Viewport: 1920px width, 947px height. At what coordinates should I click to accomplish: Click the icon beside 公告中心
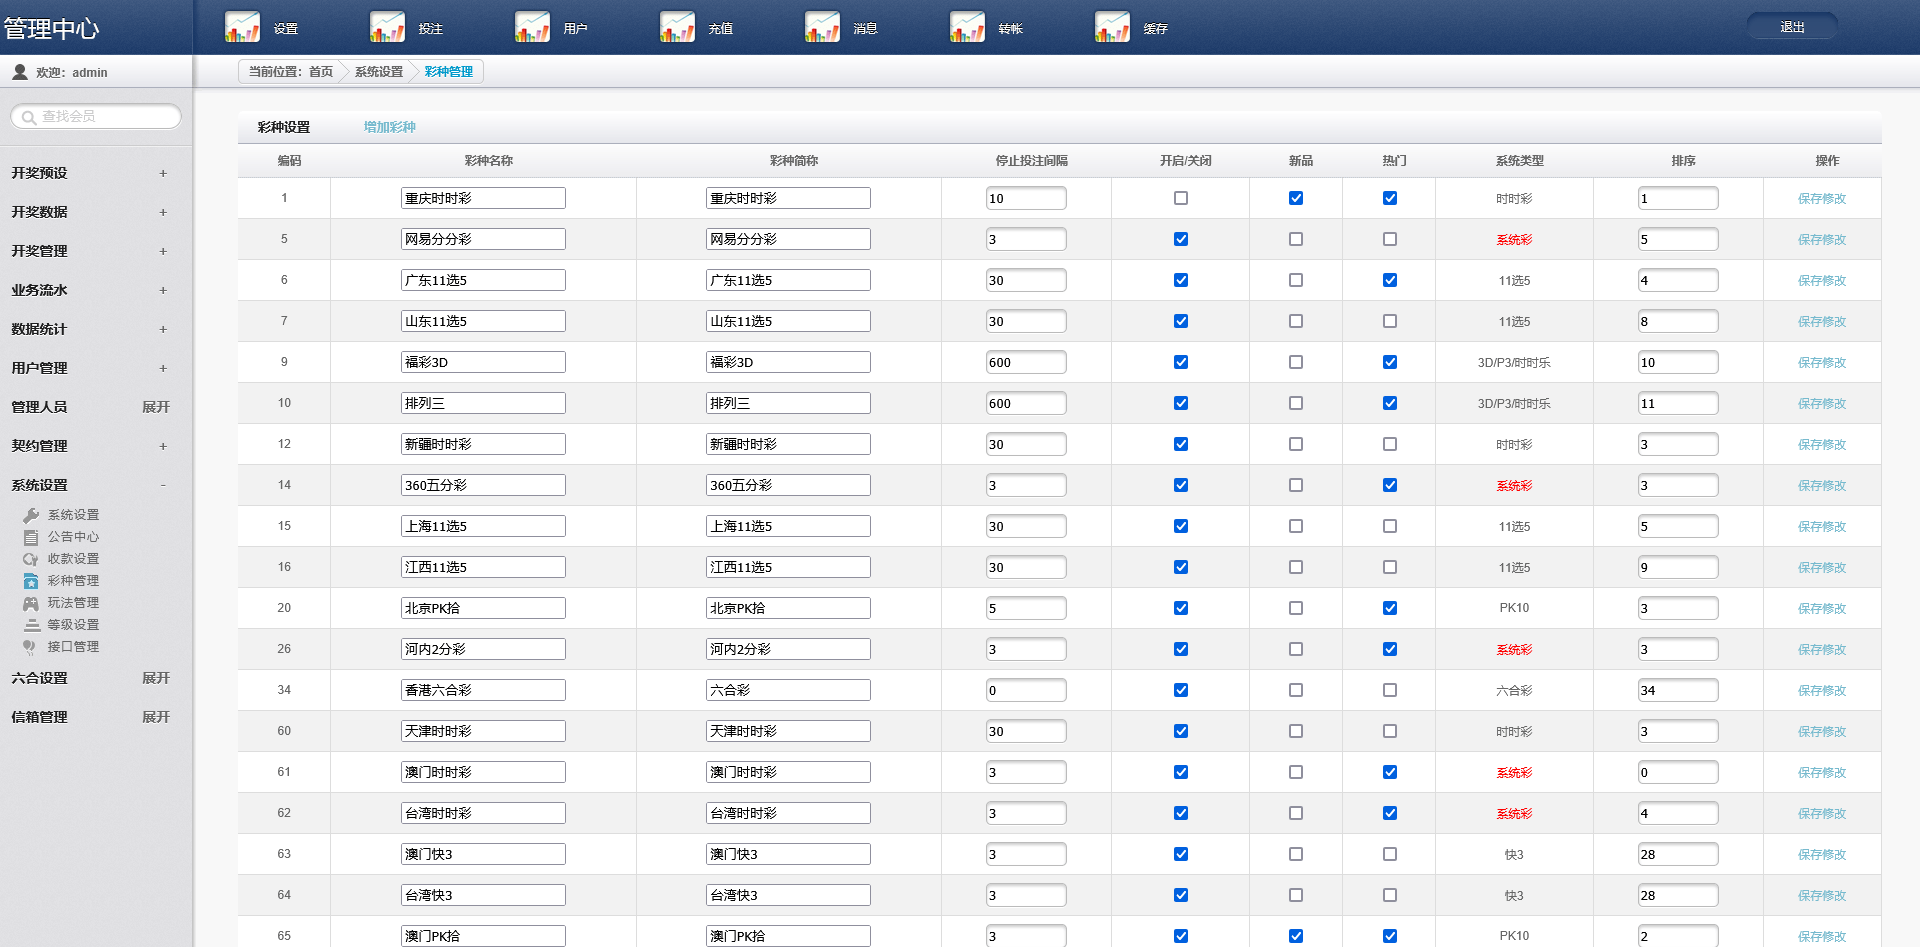point(31,537)
